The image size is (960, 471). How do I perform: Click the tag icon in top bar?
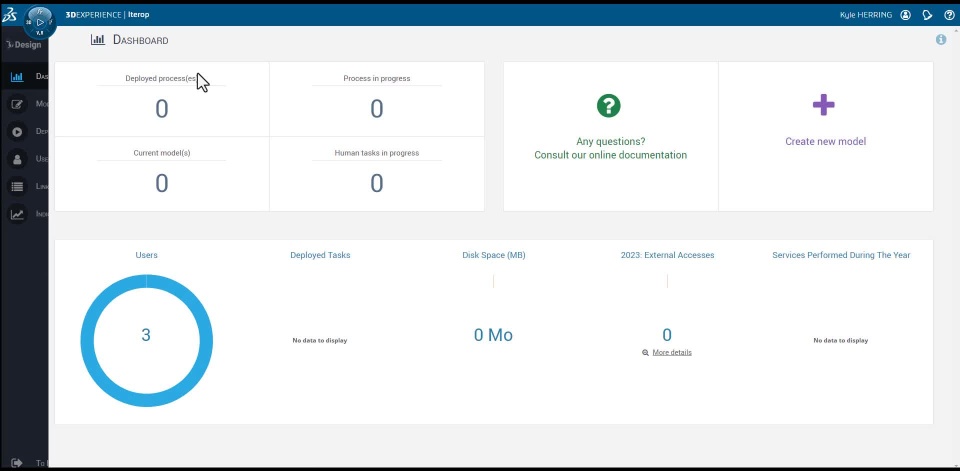click(x=928, y=15)
